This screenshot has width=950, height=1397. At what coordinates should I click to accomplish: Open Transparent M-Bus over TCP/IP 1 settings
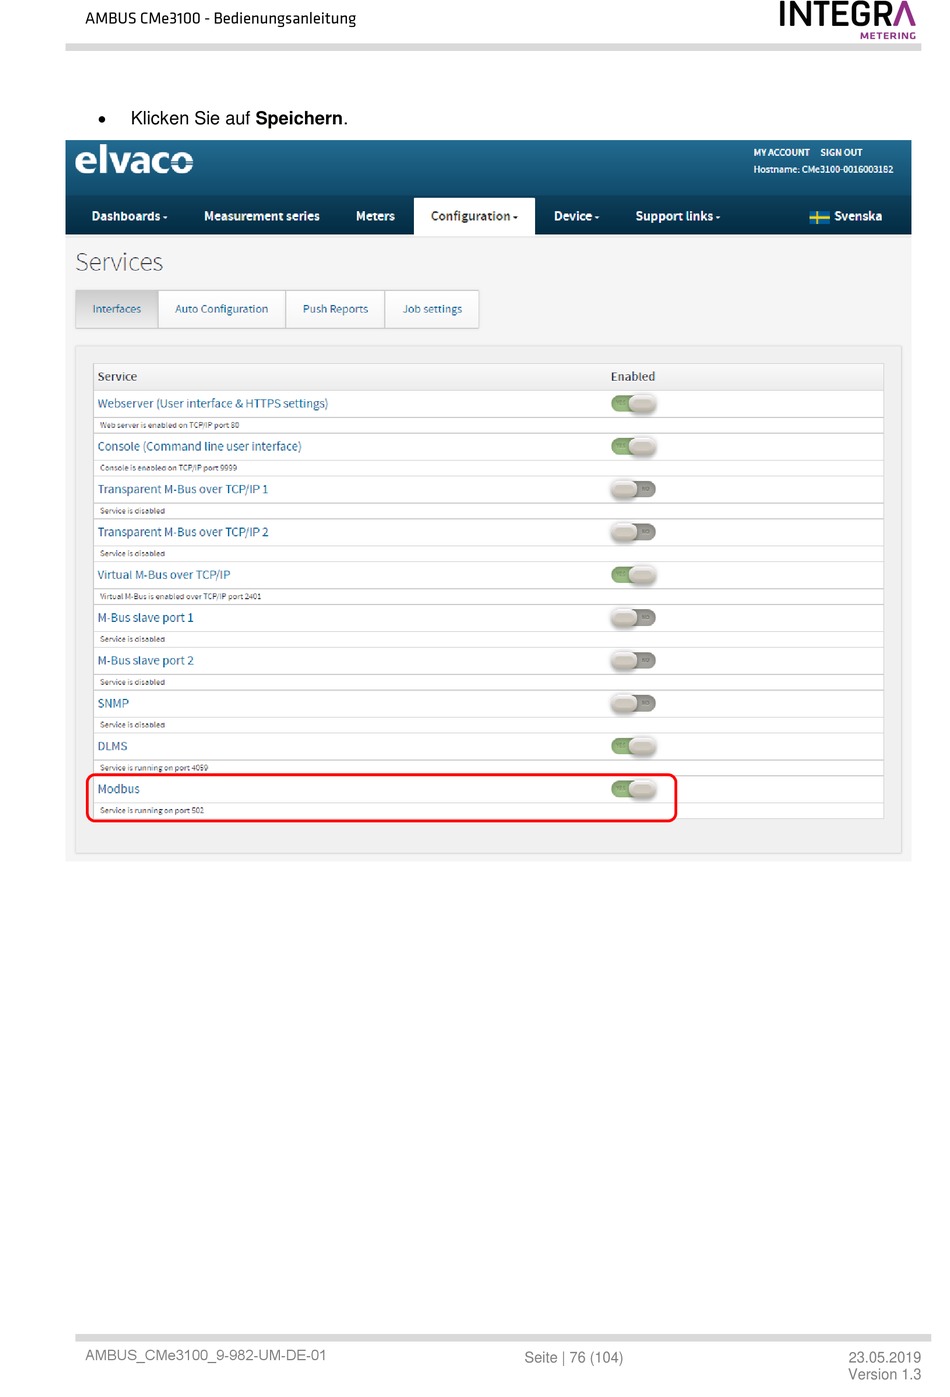(182, 490)
